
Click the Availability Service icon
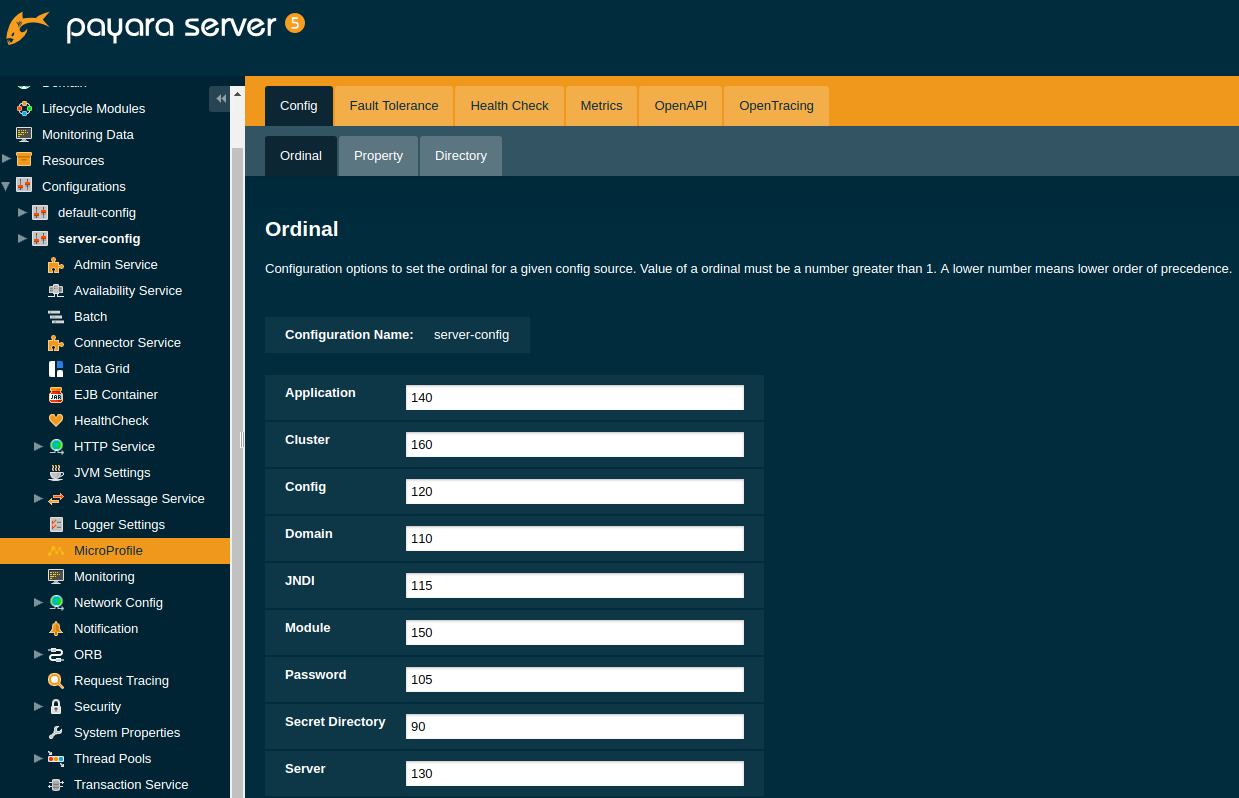pos(56,290)
